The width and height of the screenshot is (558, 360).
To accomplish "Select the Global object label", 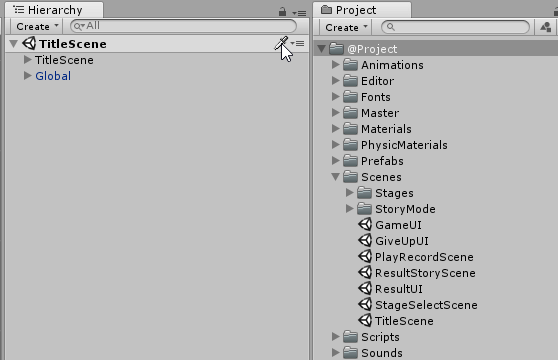I will pos(53,76).
